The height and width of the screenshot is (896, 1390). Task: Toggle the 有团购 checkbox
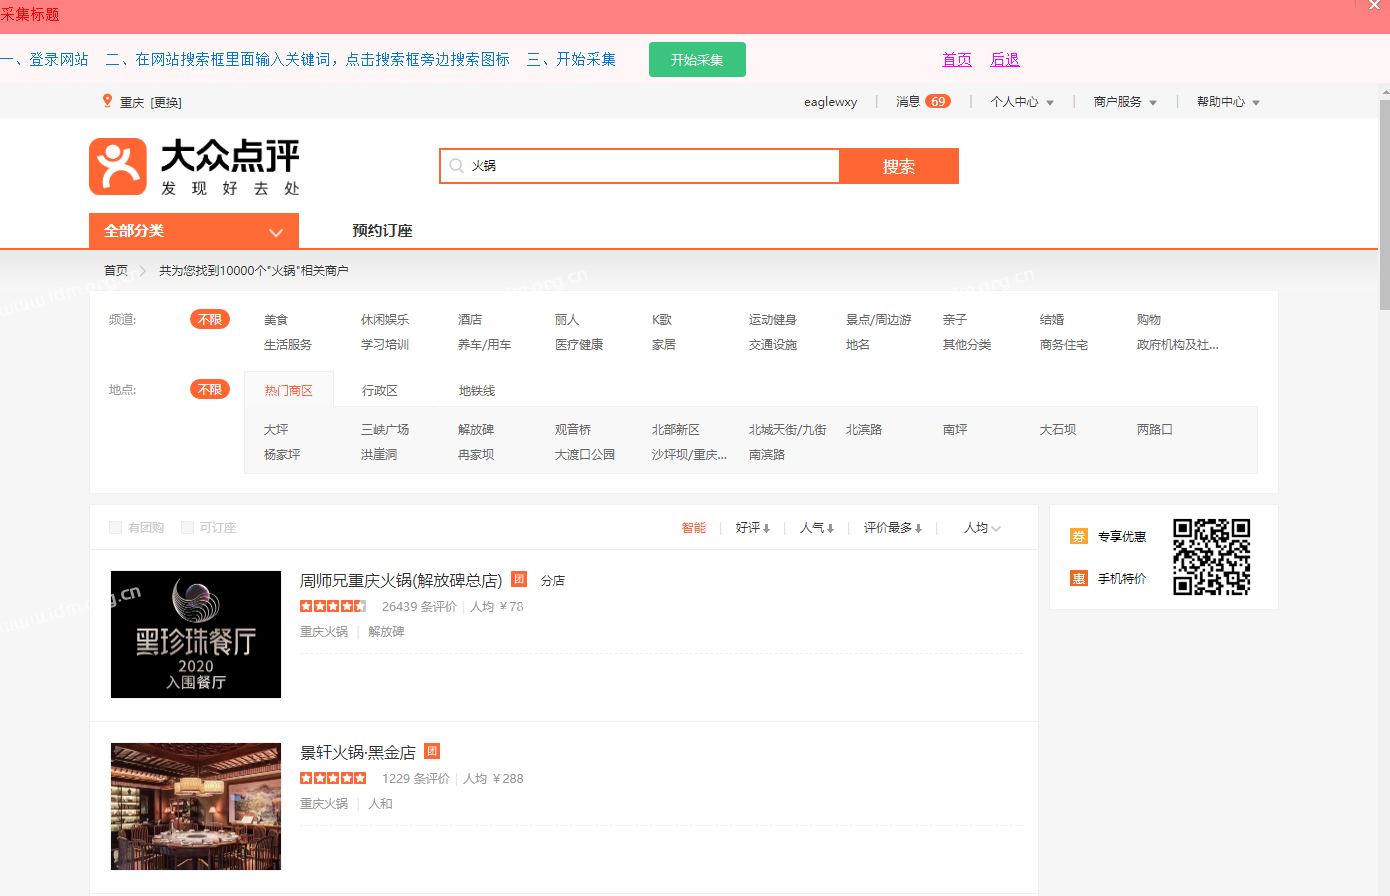pyautogui.click(x=115, y=527)
